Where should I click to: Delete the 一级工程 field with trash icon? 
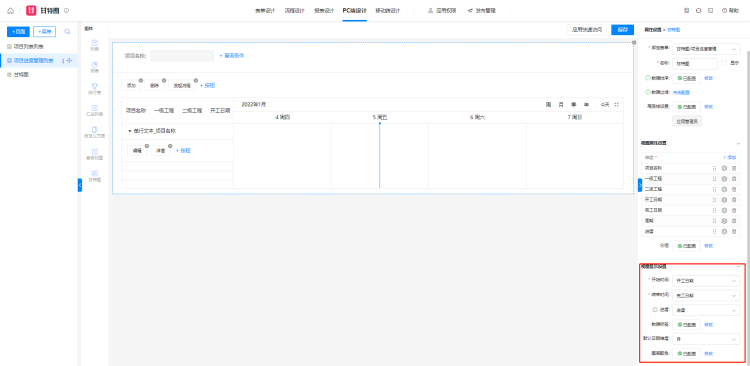pyautogui.click(x=734, y=178)
